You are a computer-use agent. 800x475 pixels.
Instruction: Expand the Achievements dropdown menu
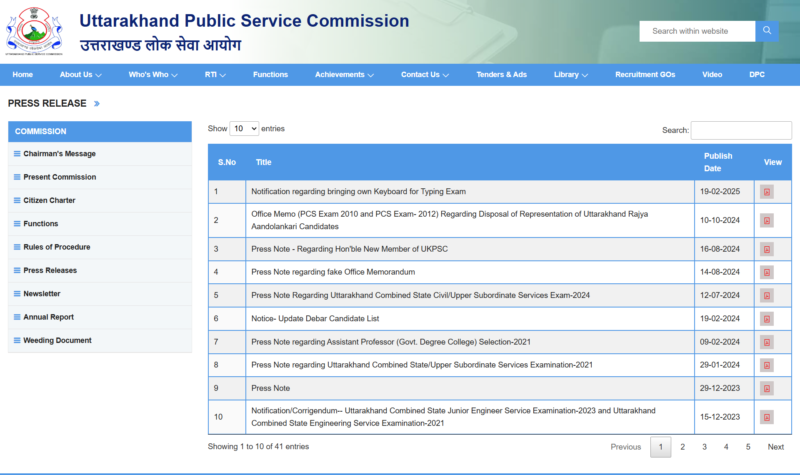pos(344,75)
